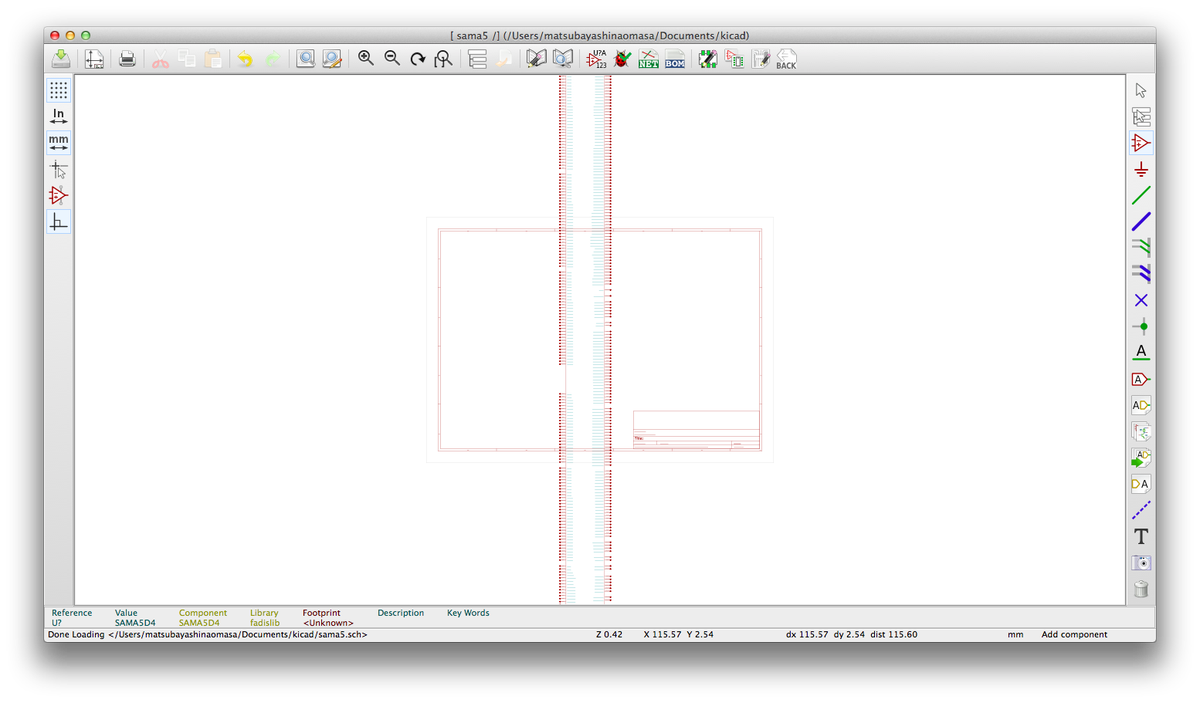Select the arrow pointer tool
Image resolution: width=1200 pixels, height=703 pixels.
(x=1141, y=90)
